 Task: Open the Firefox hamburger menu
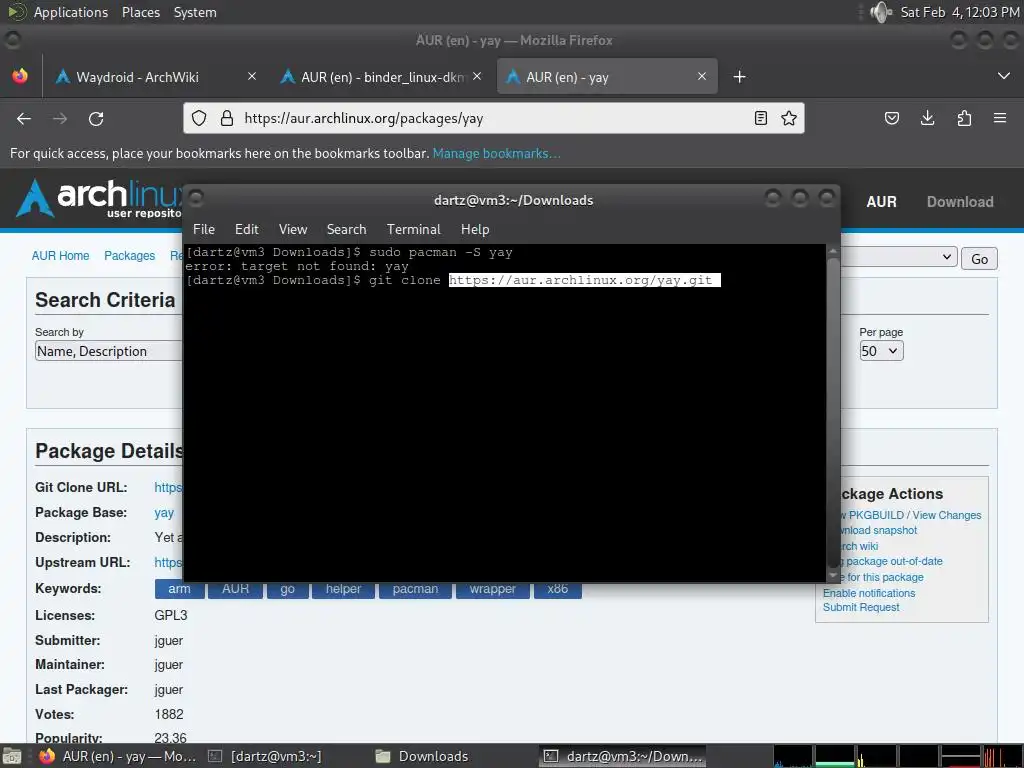click(x=1000, y=118)
